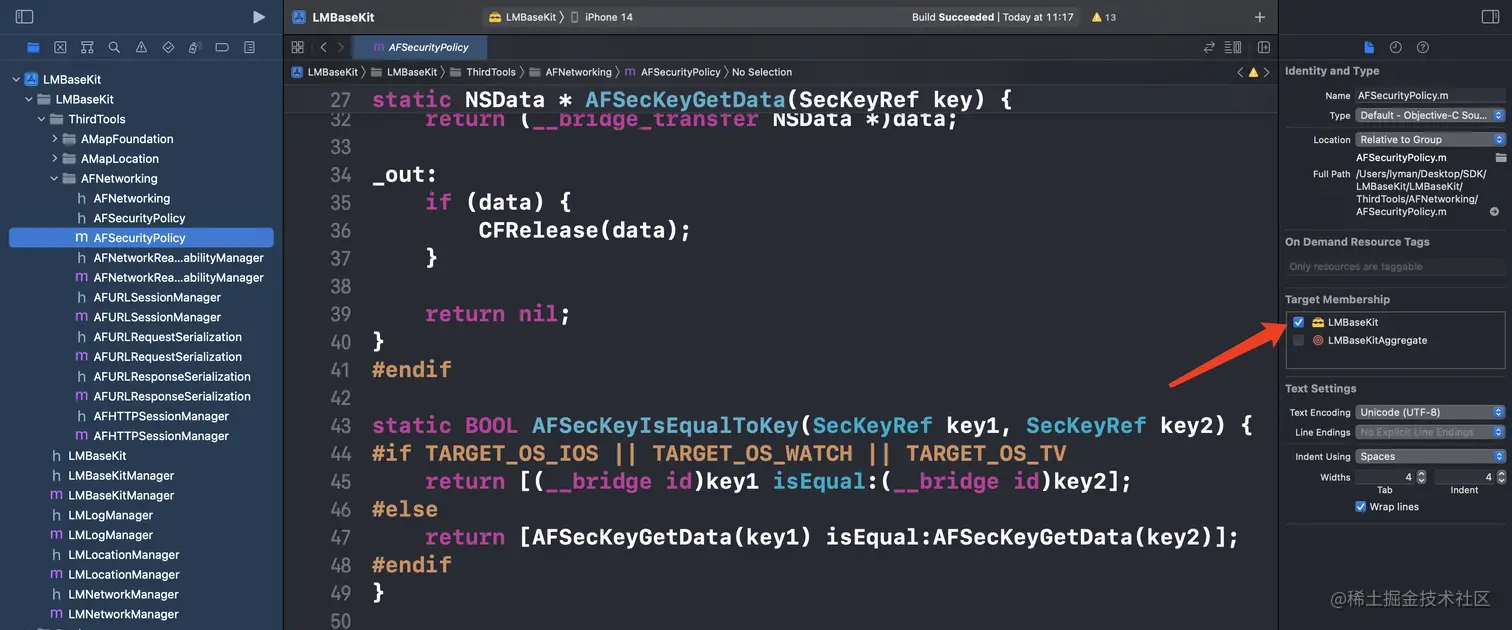Open the related items grid menu

297,47
